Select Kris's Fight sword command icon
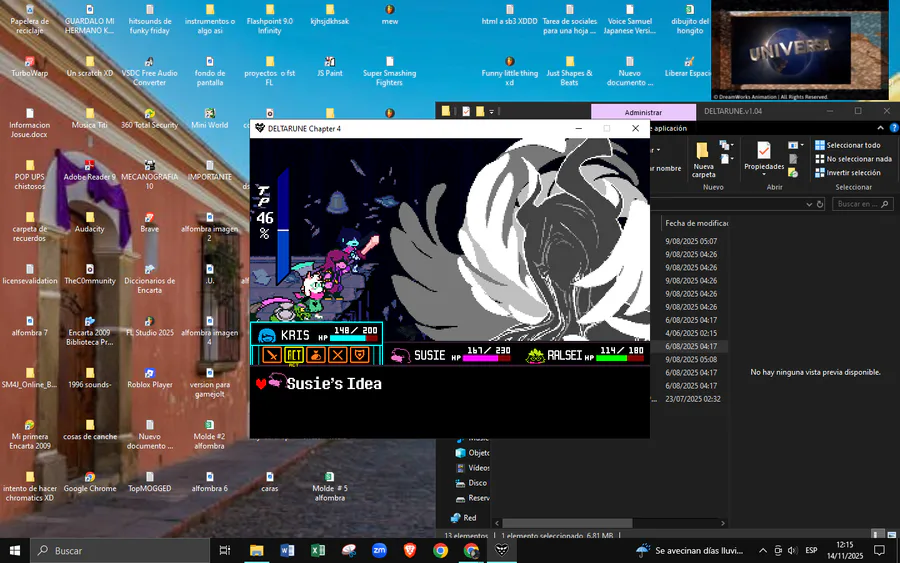The height and width of the screenshot is (563, 900). 271,355
